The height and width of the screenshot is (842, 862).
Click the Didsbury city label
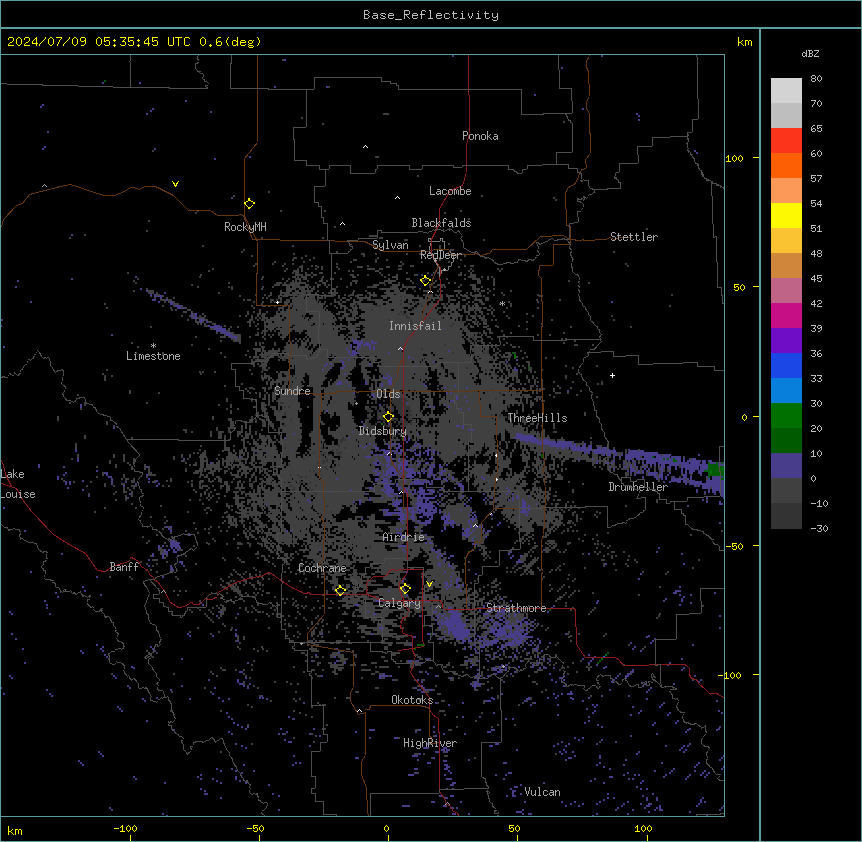383,431
